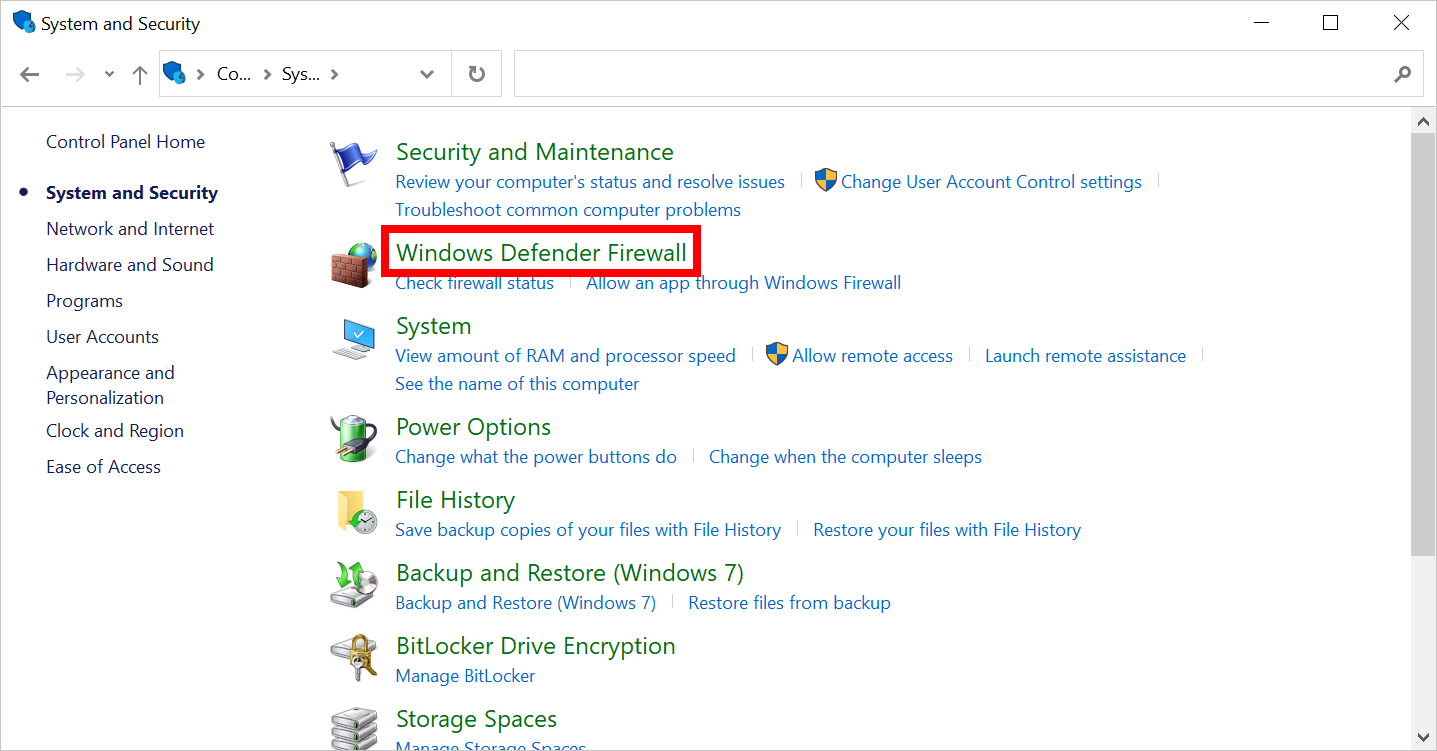Click the Windows Defender Firewall brick wall icon

pyautogui.click(x=354, y=265)
